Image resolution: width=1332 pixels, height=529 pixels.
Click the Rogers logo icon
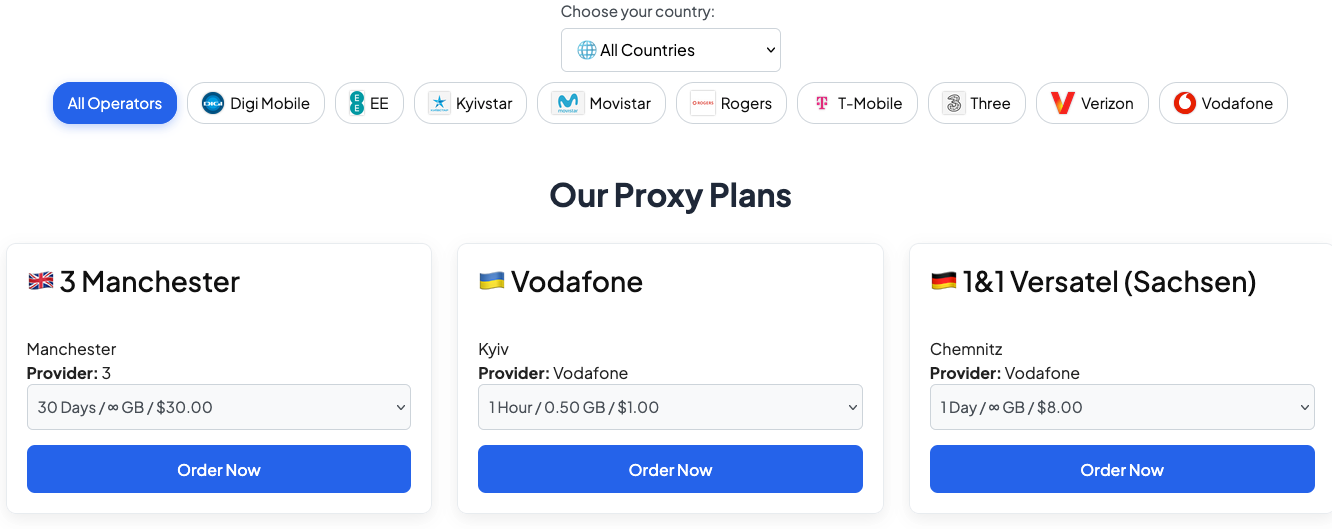click(x=703, y=103)
